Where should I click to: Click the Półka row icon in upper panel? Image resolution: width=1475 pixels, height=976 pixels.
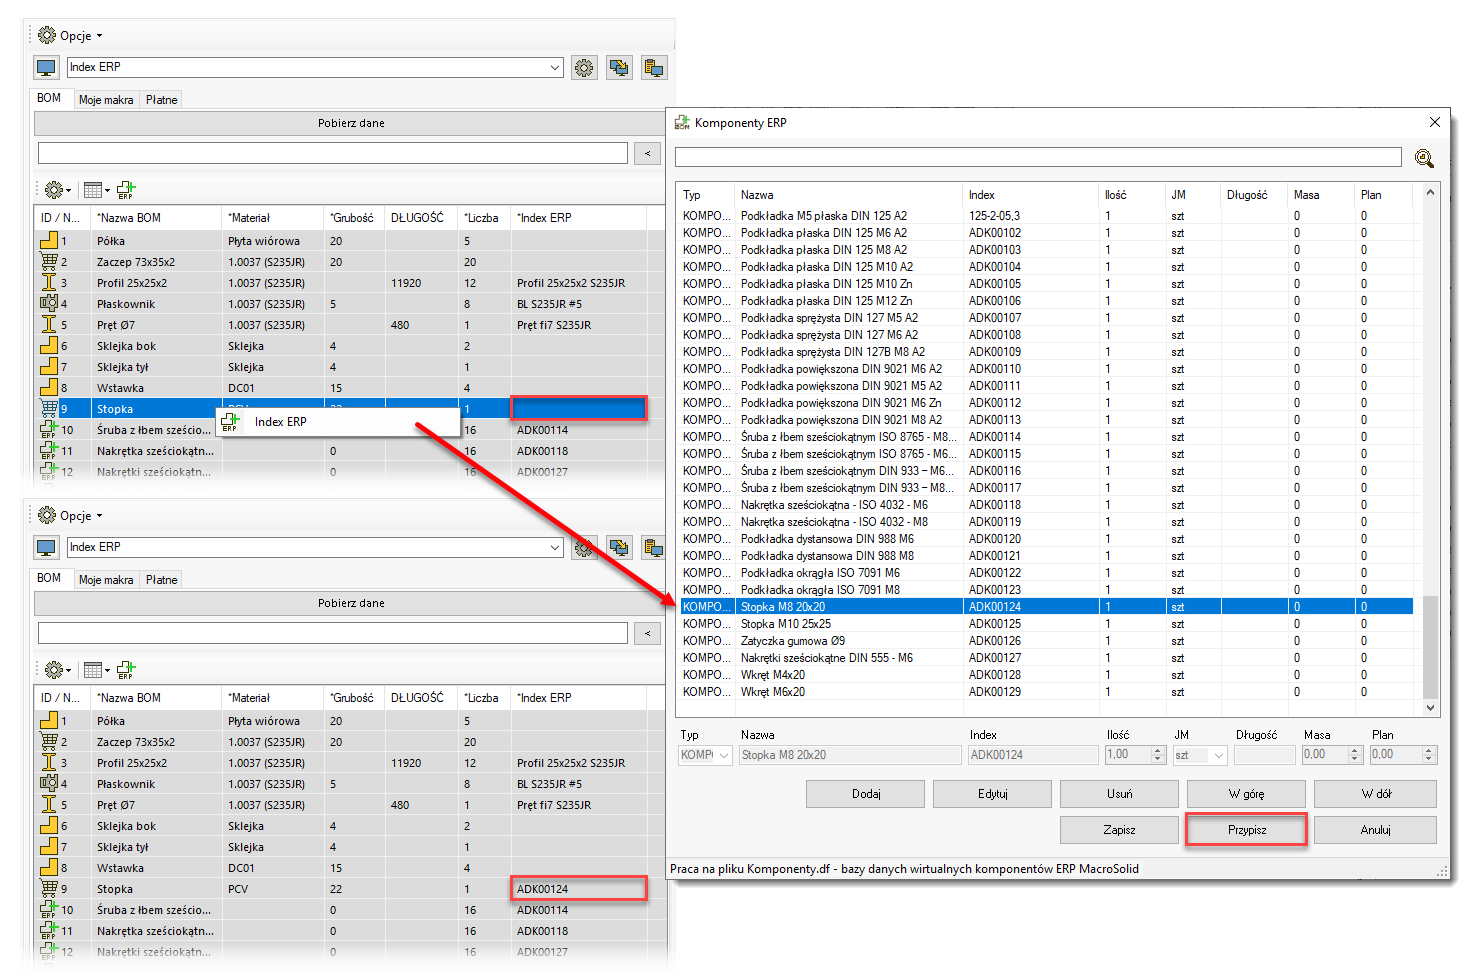(49, 241)
